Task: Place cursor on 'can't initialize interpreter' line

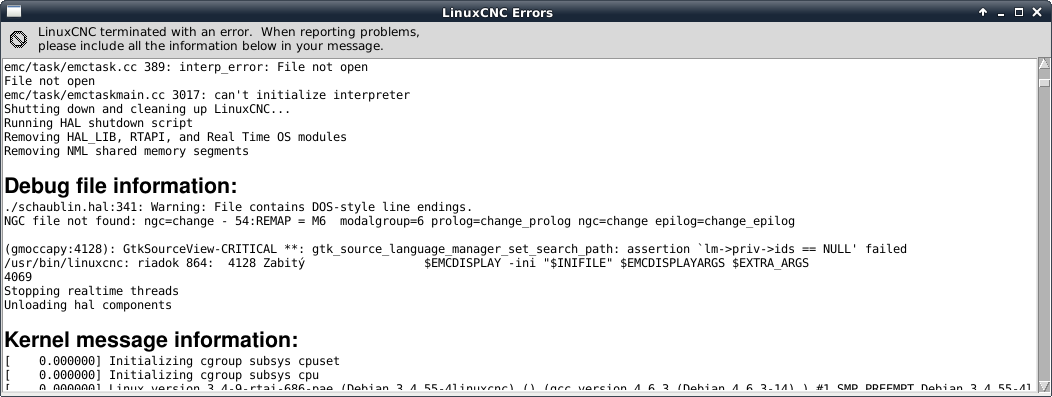Action: tap(207, 95)
